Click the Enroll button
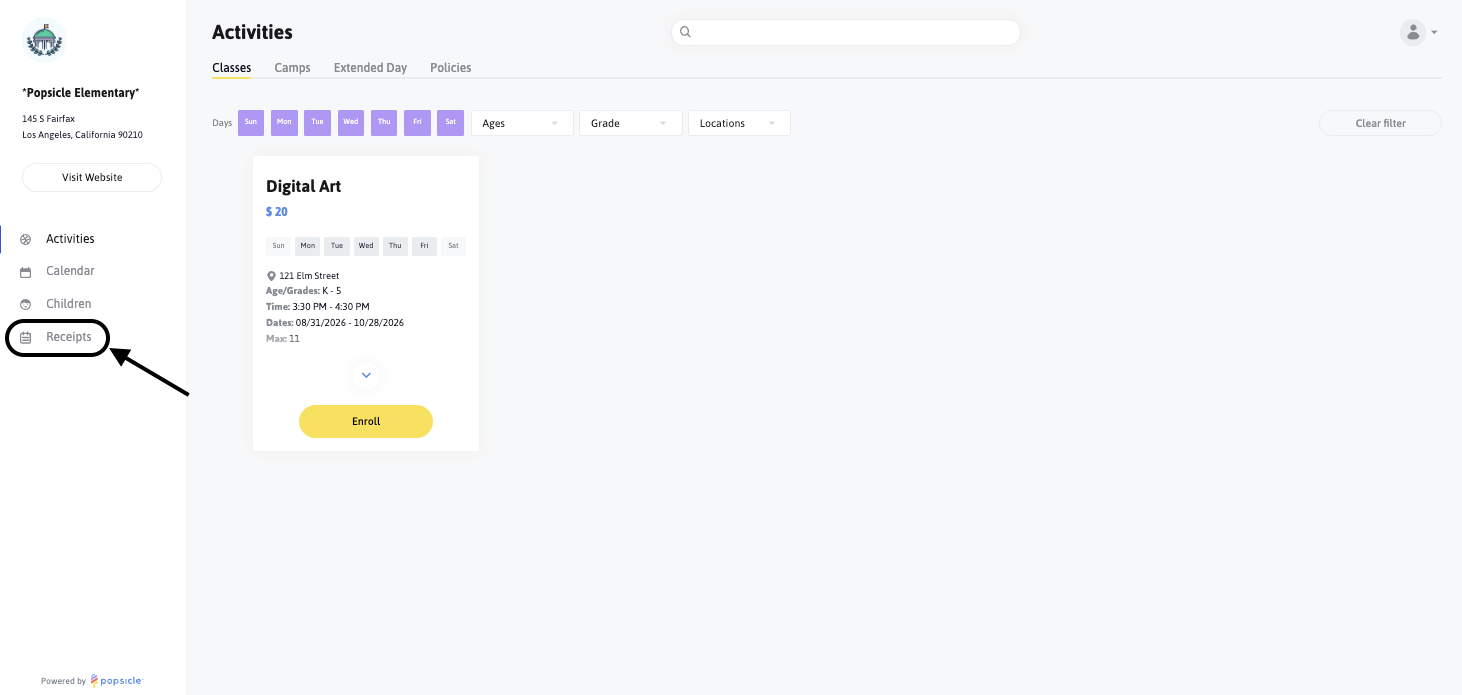The image size is (1462, 695). [x=366, y=421]
